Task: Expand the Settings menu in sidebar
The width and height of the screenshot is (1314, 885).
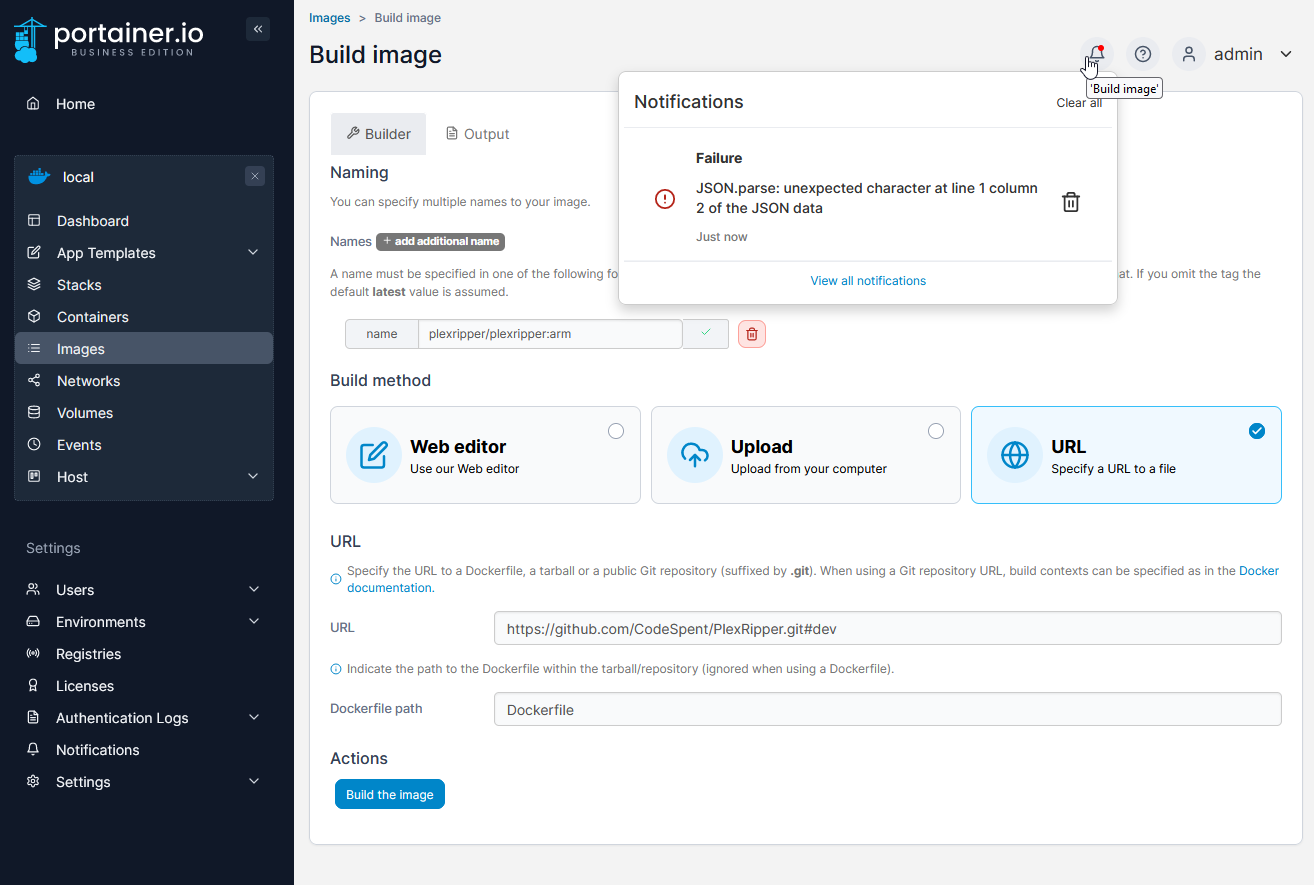Action: [83, 781]
